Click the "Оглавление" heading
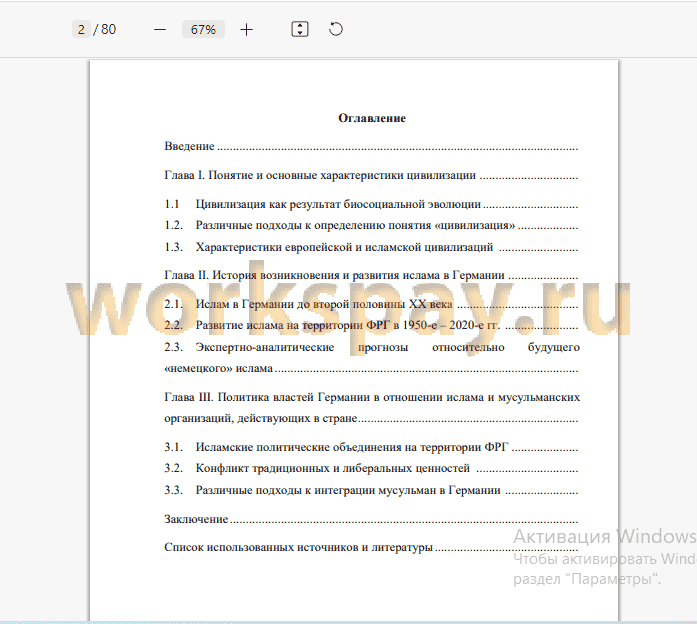The height and width of the screenshot is (624, 697). (x=372, y=118)
